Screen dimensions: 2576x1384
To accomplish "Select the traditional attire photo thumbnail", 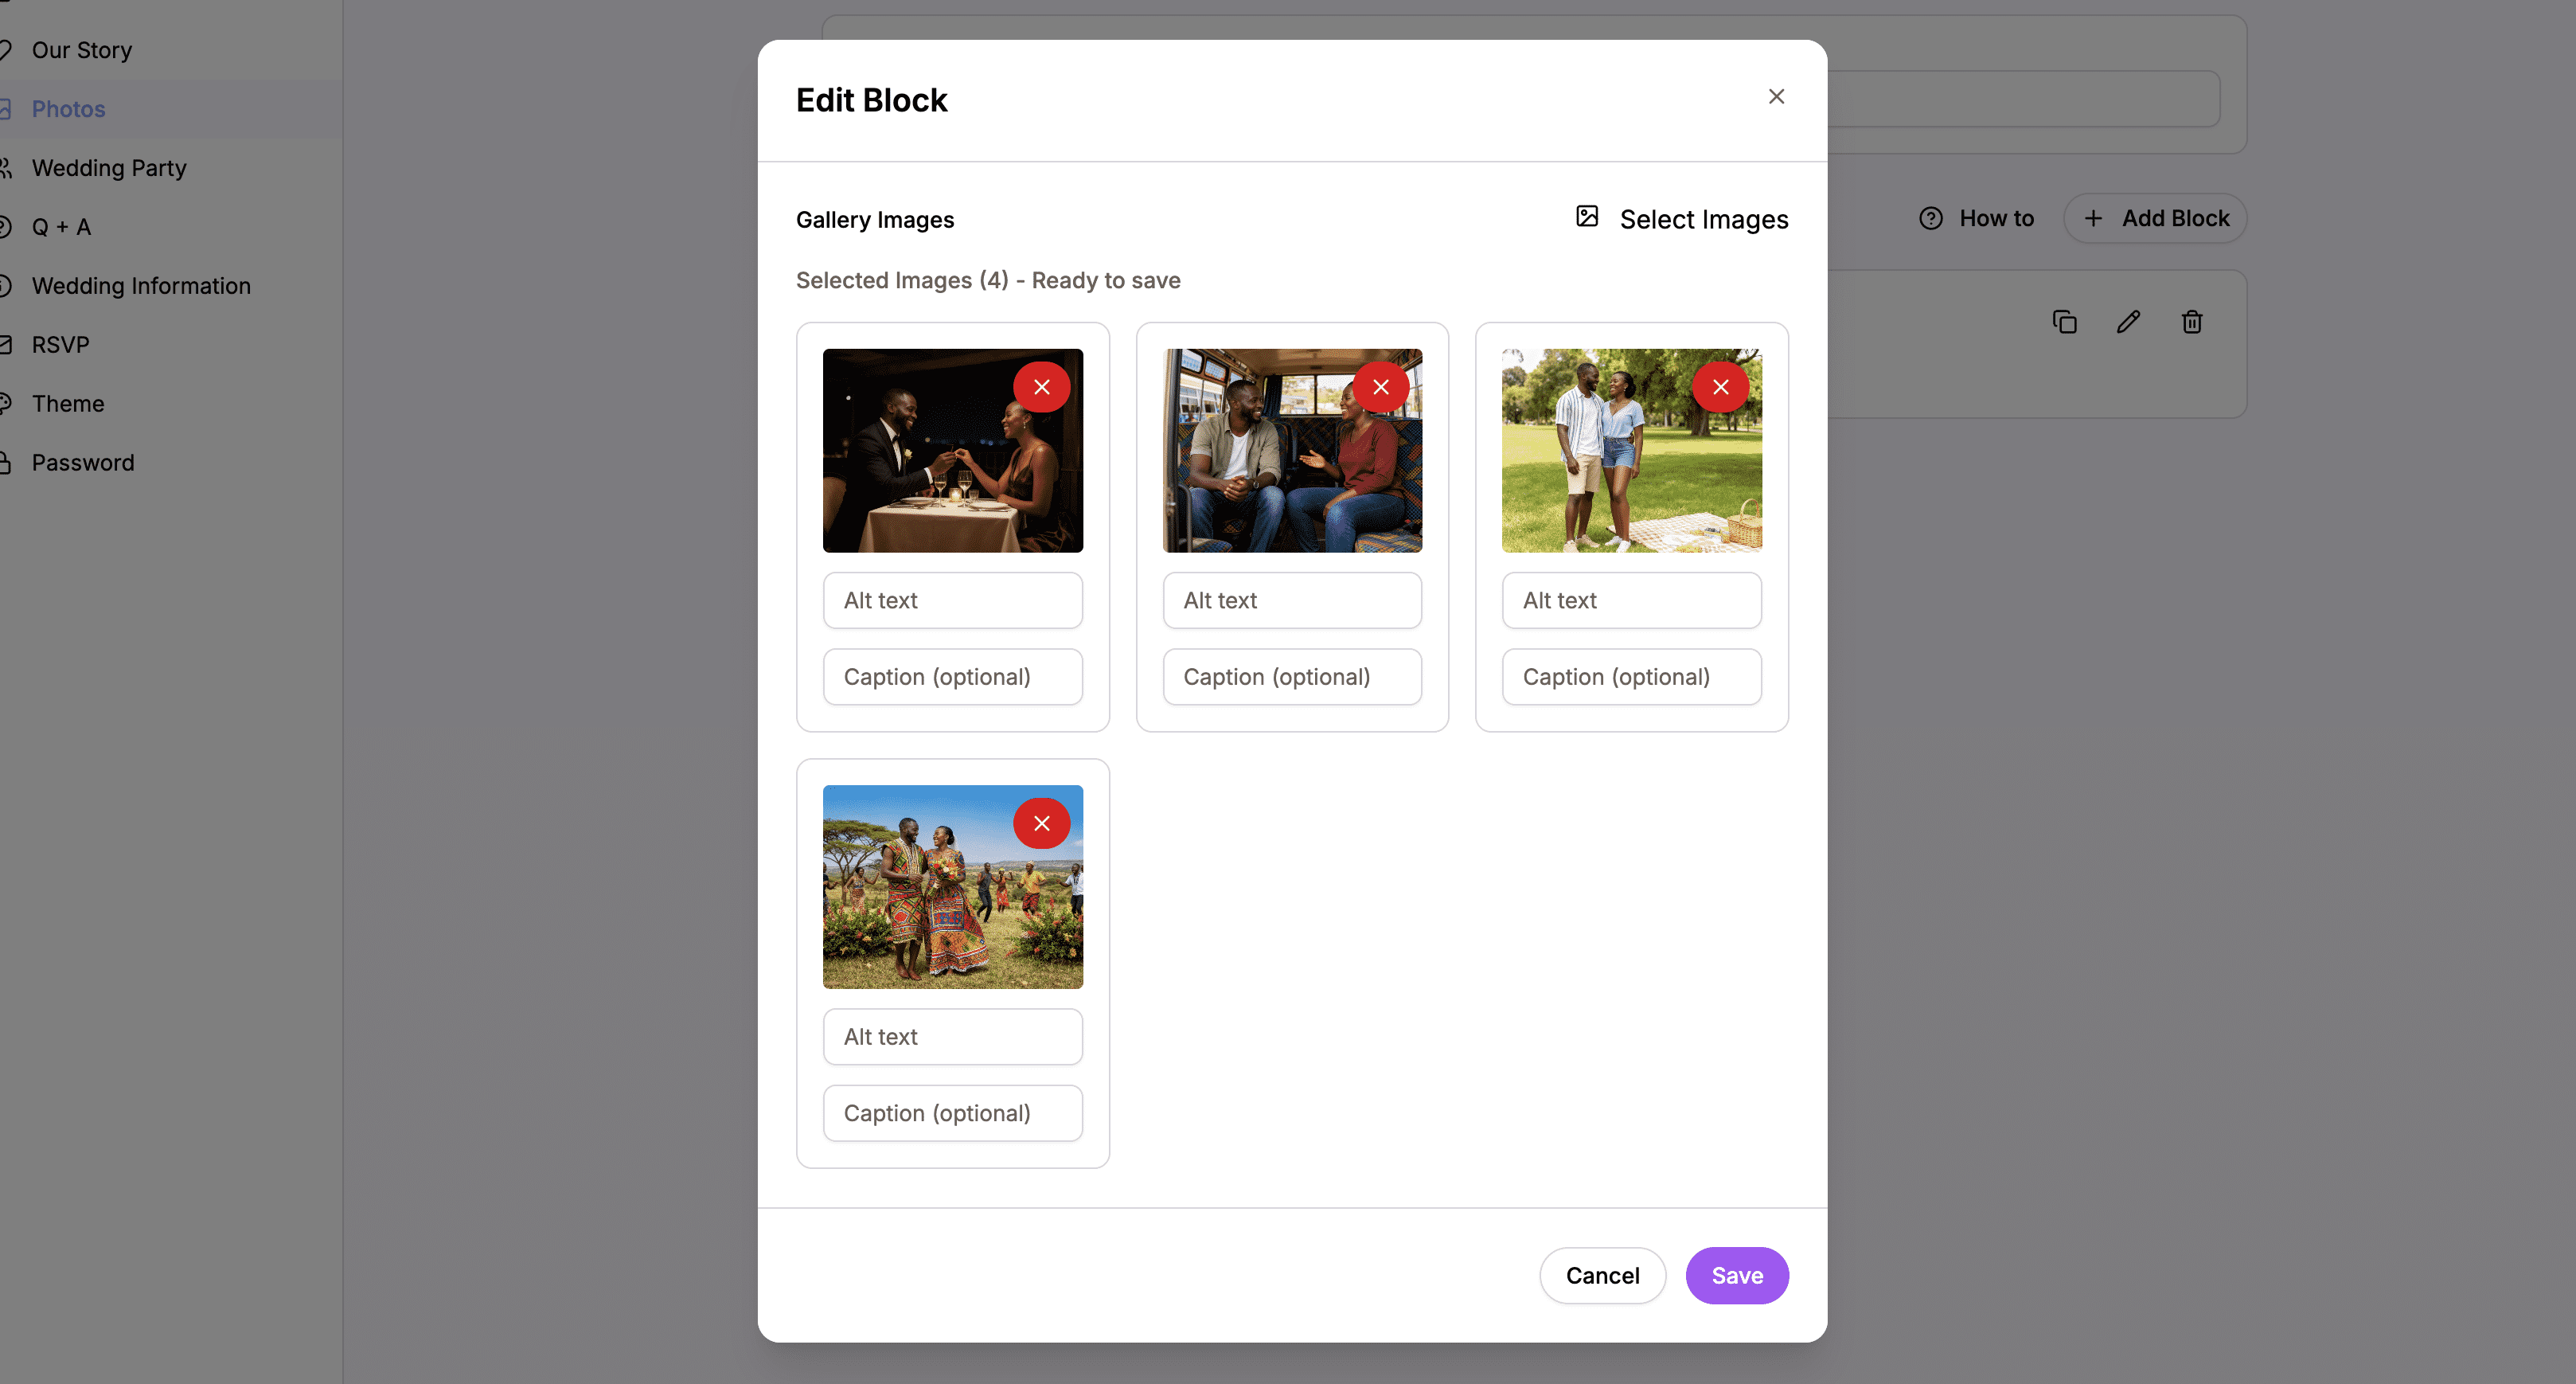I will click(x=952, y=886).
